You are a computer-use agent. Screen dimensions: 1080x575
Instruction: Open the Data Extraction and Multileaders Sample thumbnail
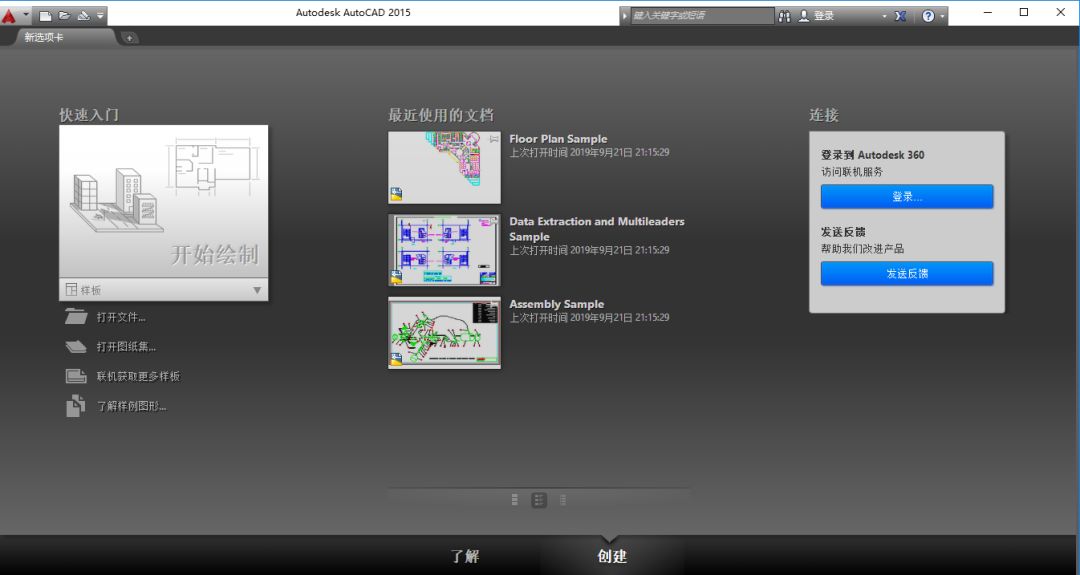[444, 250]
